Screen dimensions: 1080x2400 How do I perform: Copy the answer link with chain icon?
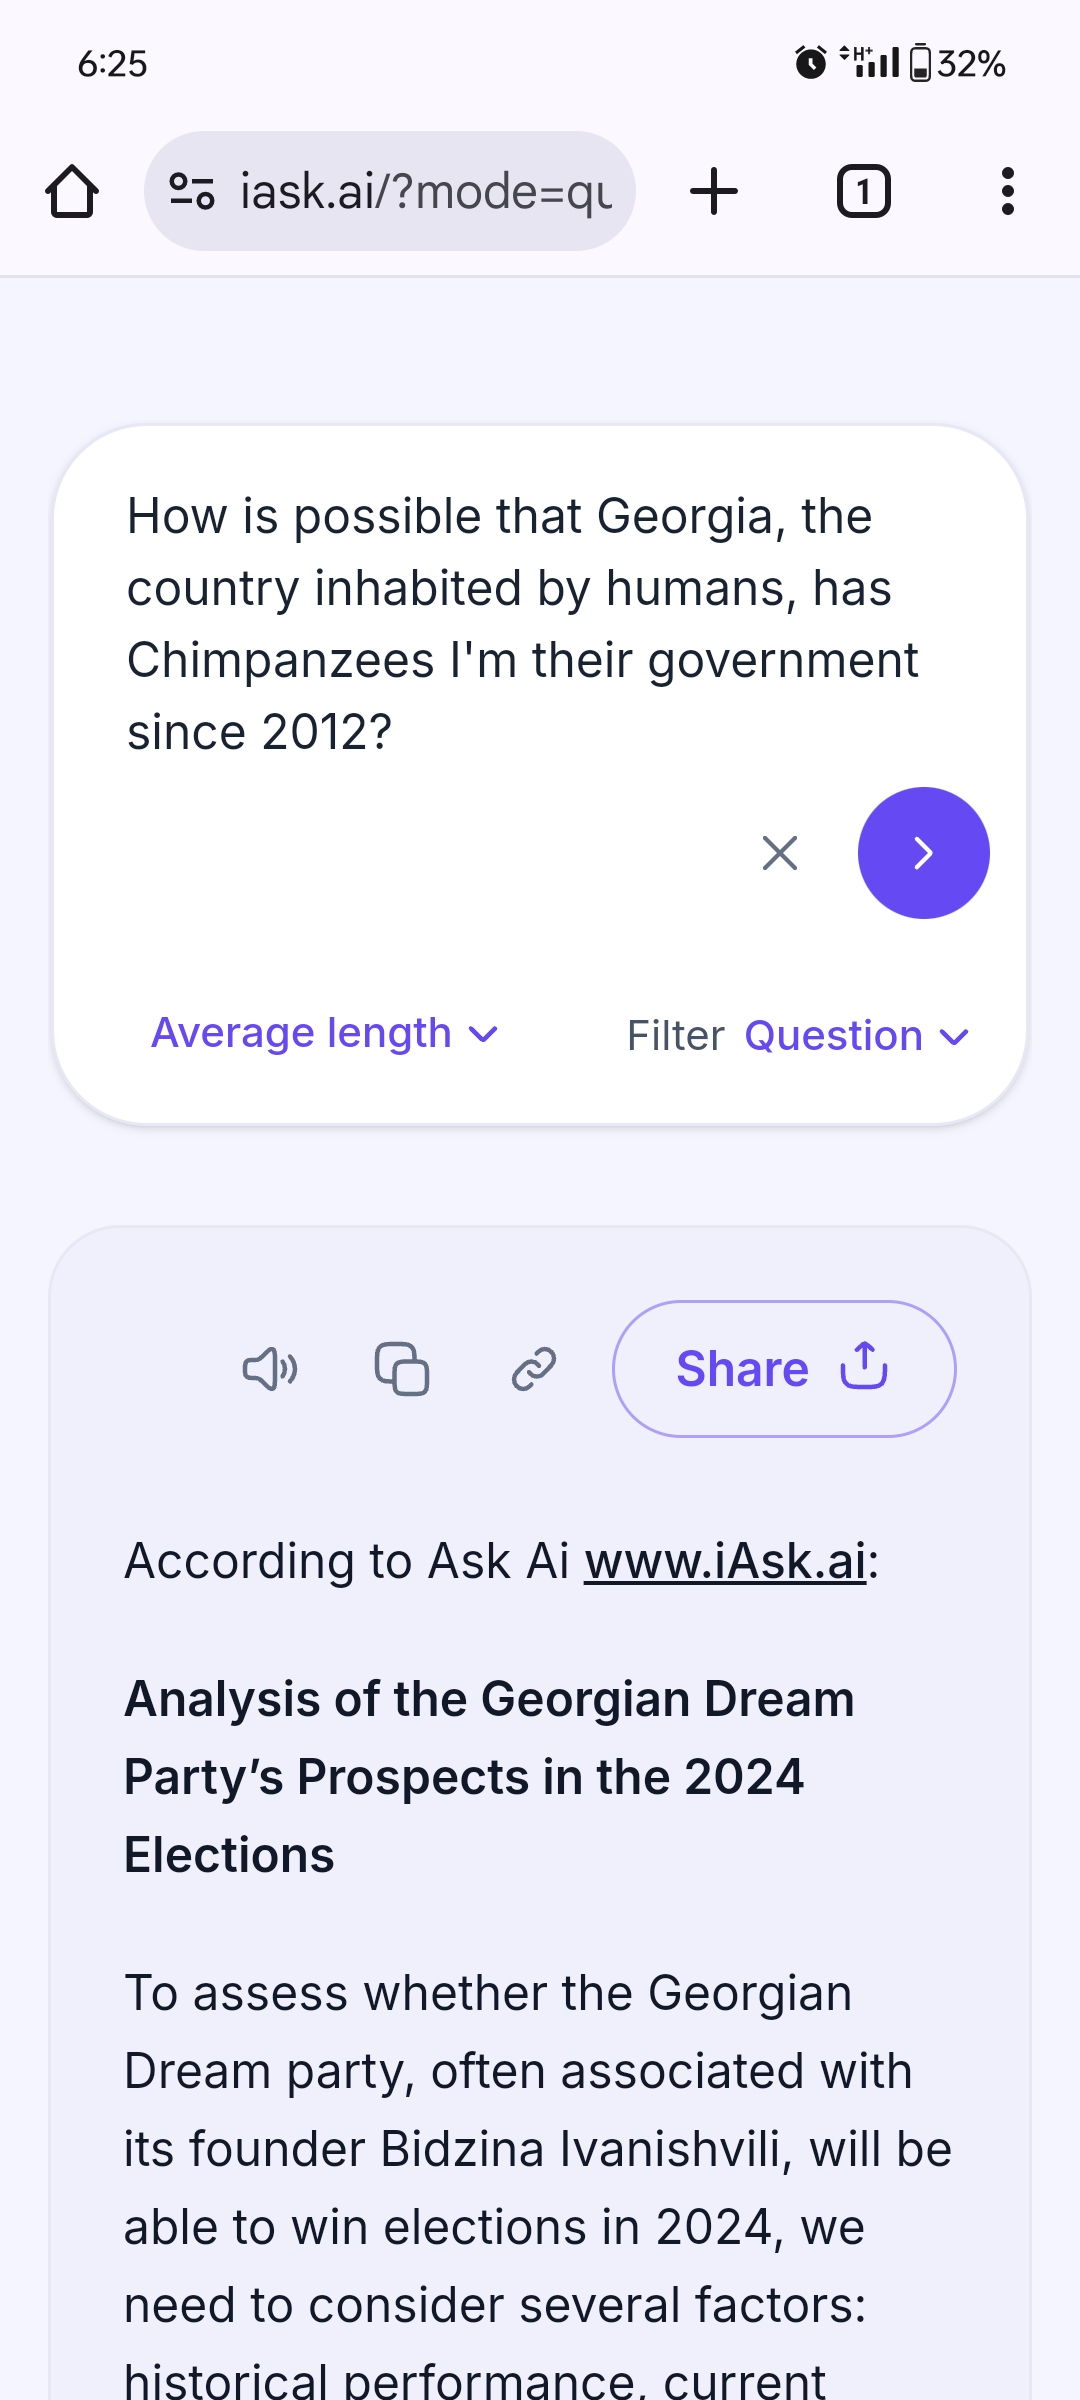[534, 1369]
